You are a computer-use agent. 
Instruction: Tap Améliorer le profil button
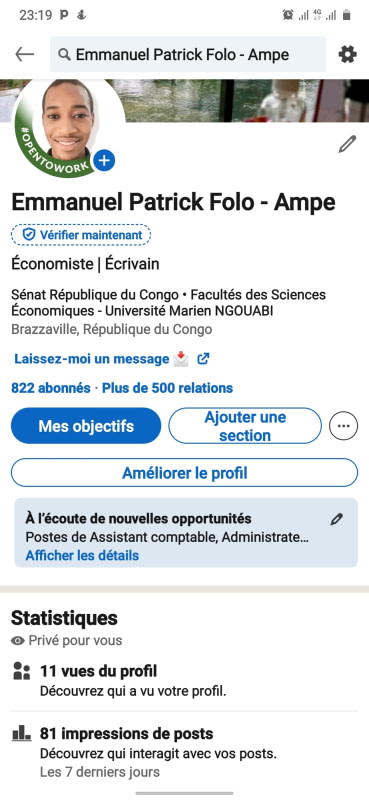pyautogui.click(x=184, y=473)
